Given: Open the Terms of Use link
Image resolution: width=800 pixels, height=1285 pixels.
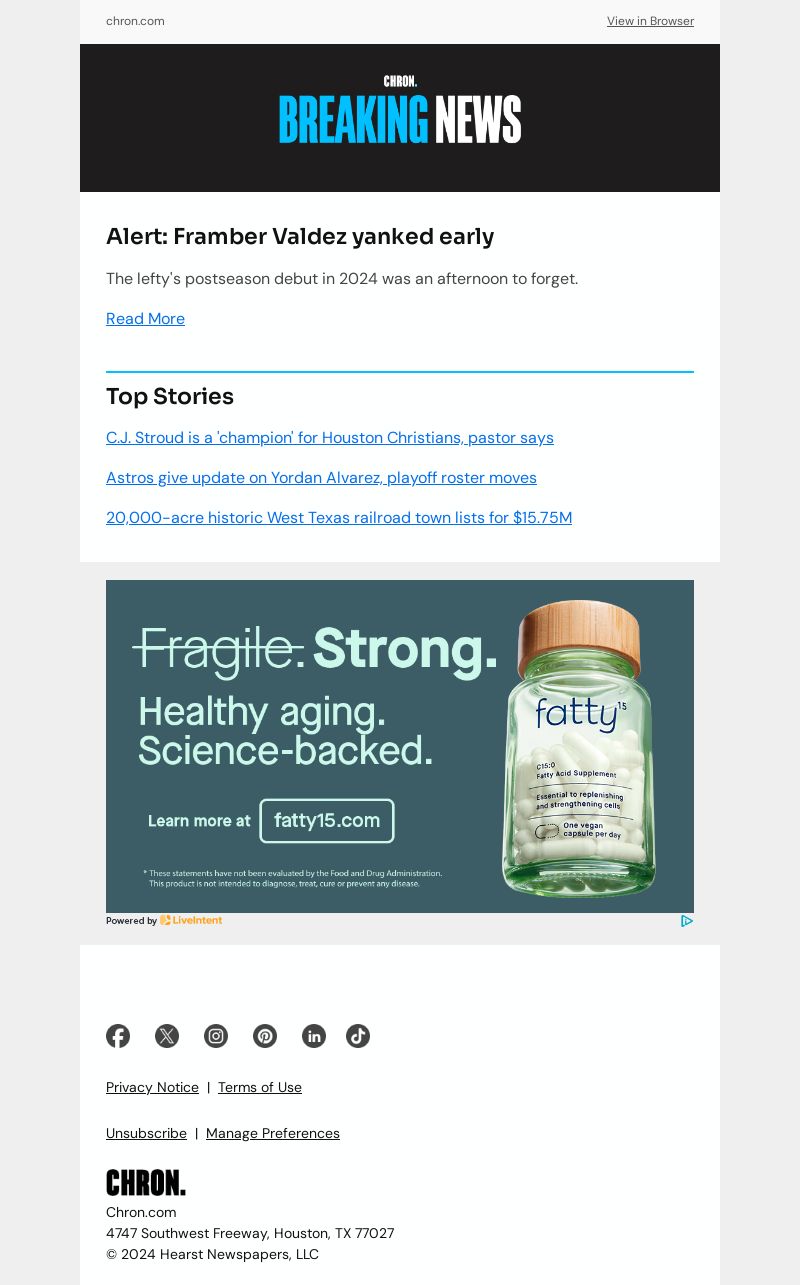Looking at the screenshot, I should click(x=260, y=1087).
